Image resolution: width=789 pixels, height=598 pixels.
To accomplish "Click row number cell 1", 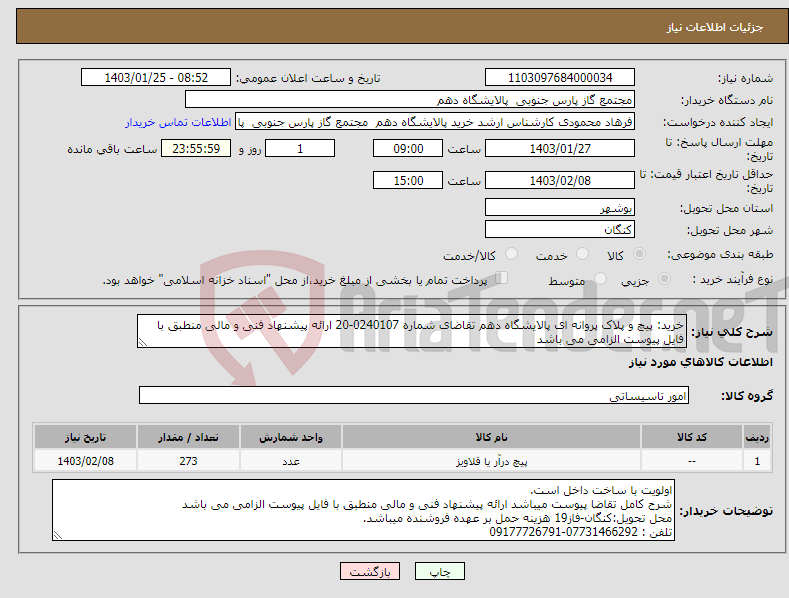I will pos(757,461).
